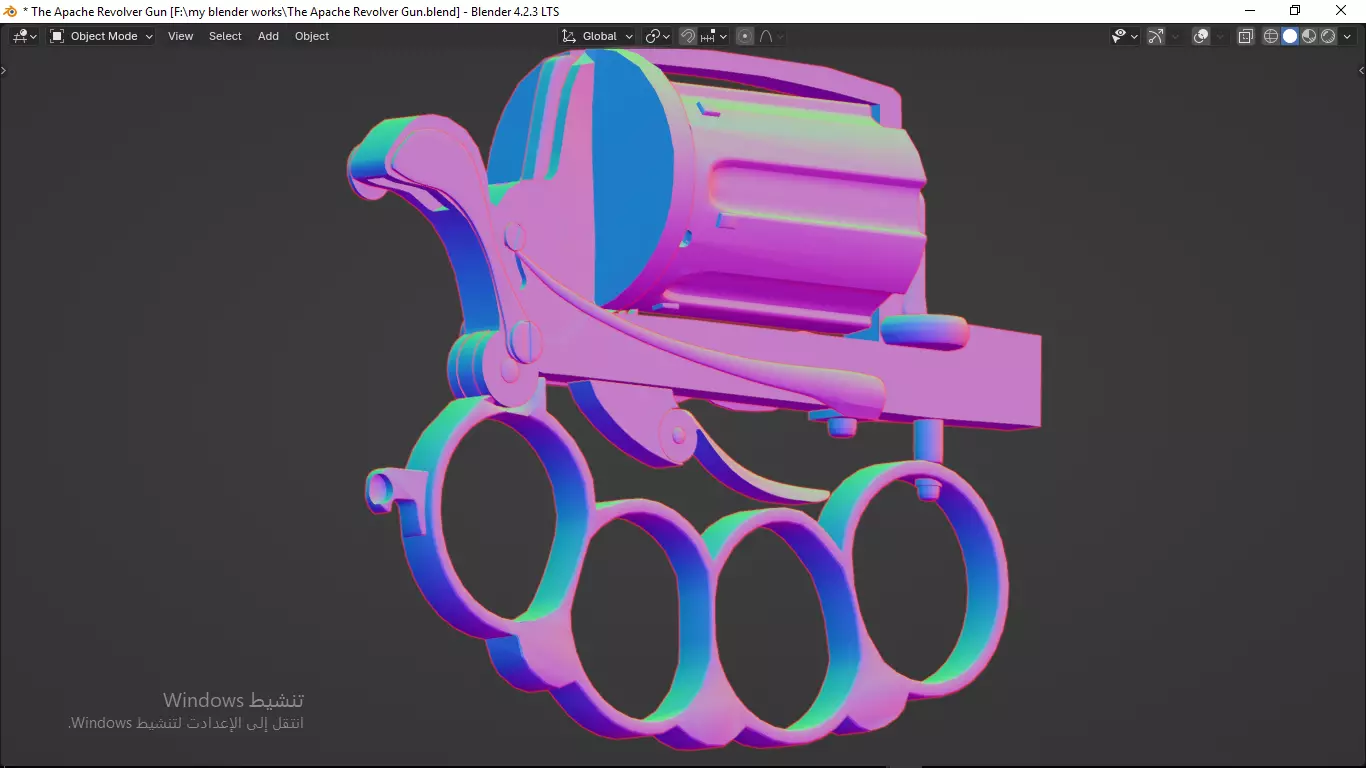Toggle snapping with the magnet icon
This screenshot has width=1366, height=768.
[688, 36]
